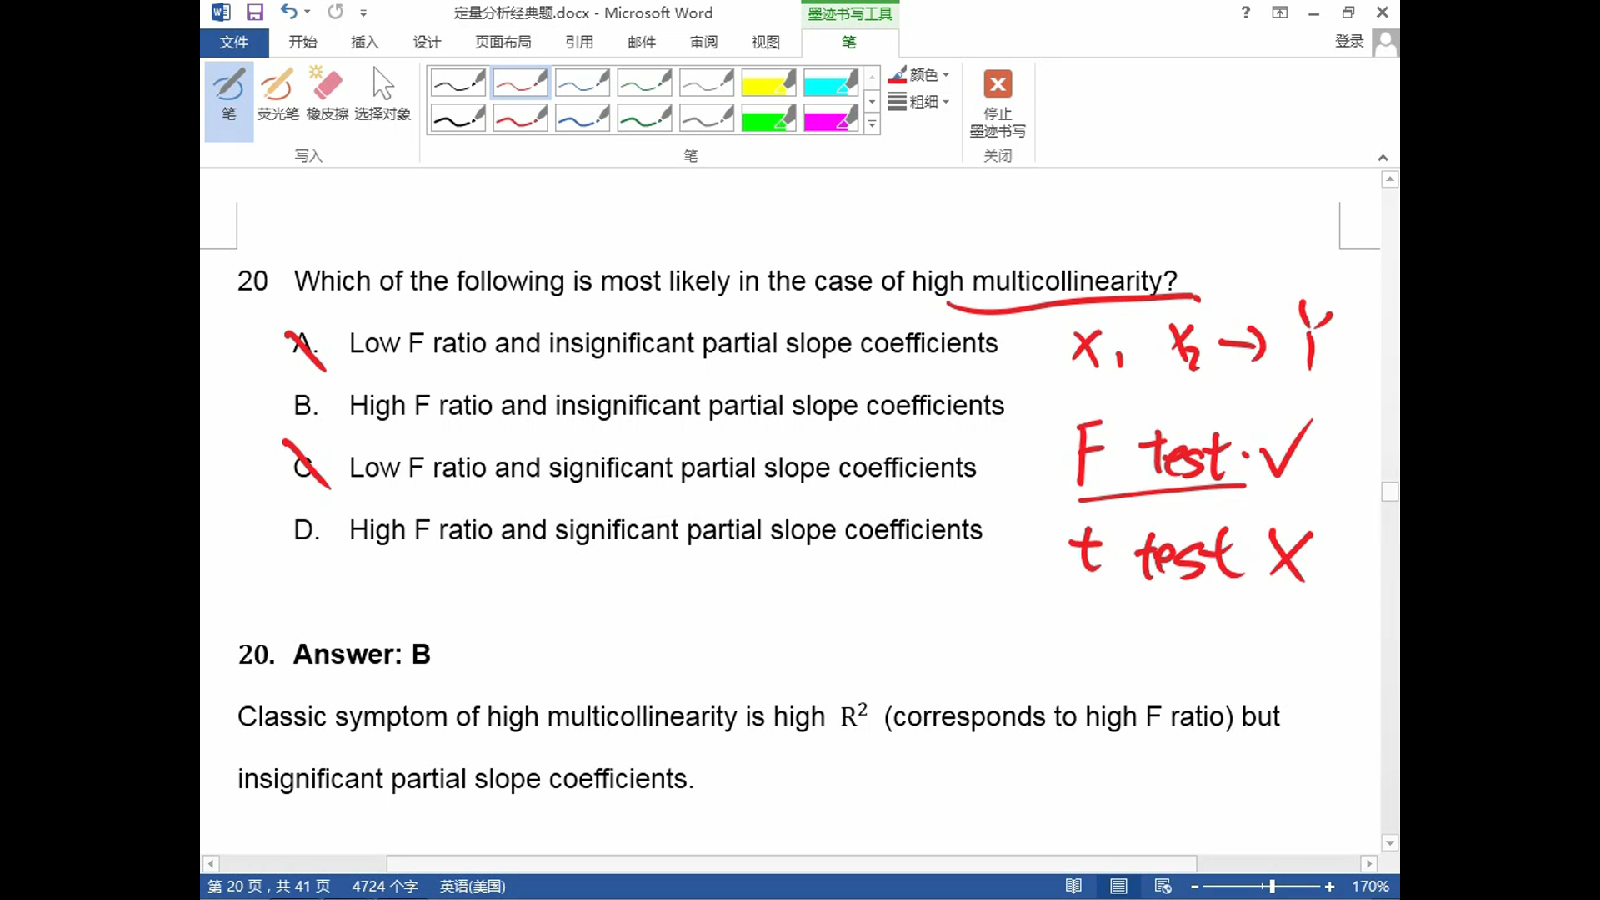The image size is (1600, 900).
Task: Click the Select Objects (选择对象) cursor tool
Action: 382,94
